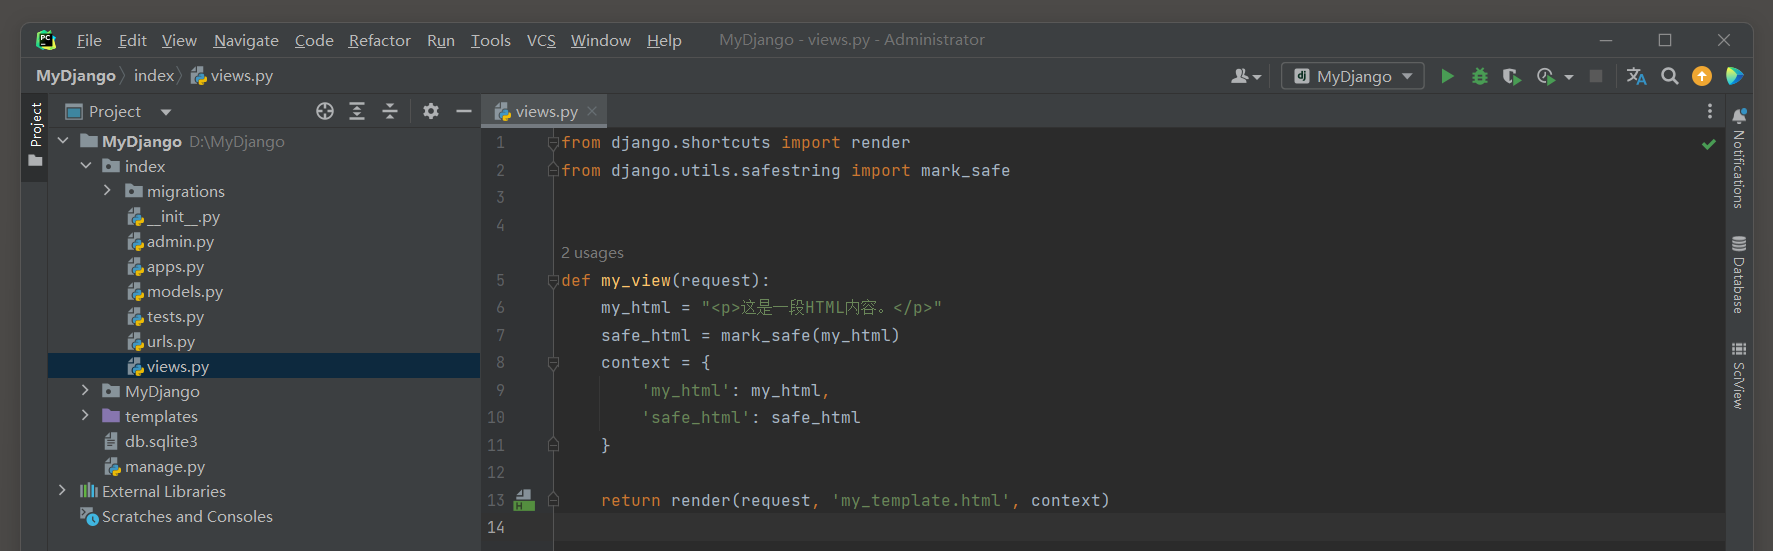1773x551 pixels.
Task: Click mark_safe in import line 2
Action: point(965,171)
